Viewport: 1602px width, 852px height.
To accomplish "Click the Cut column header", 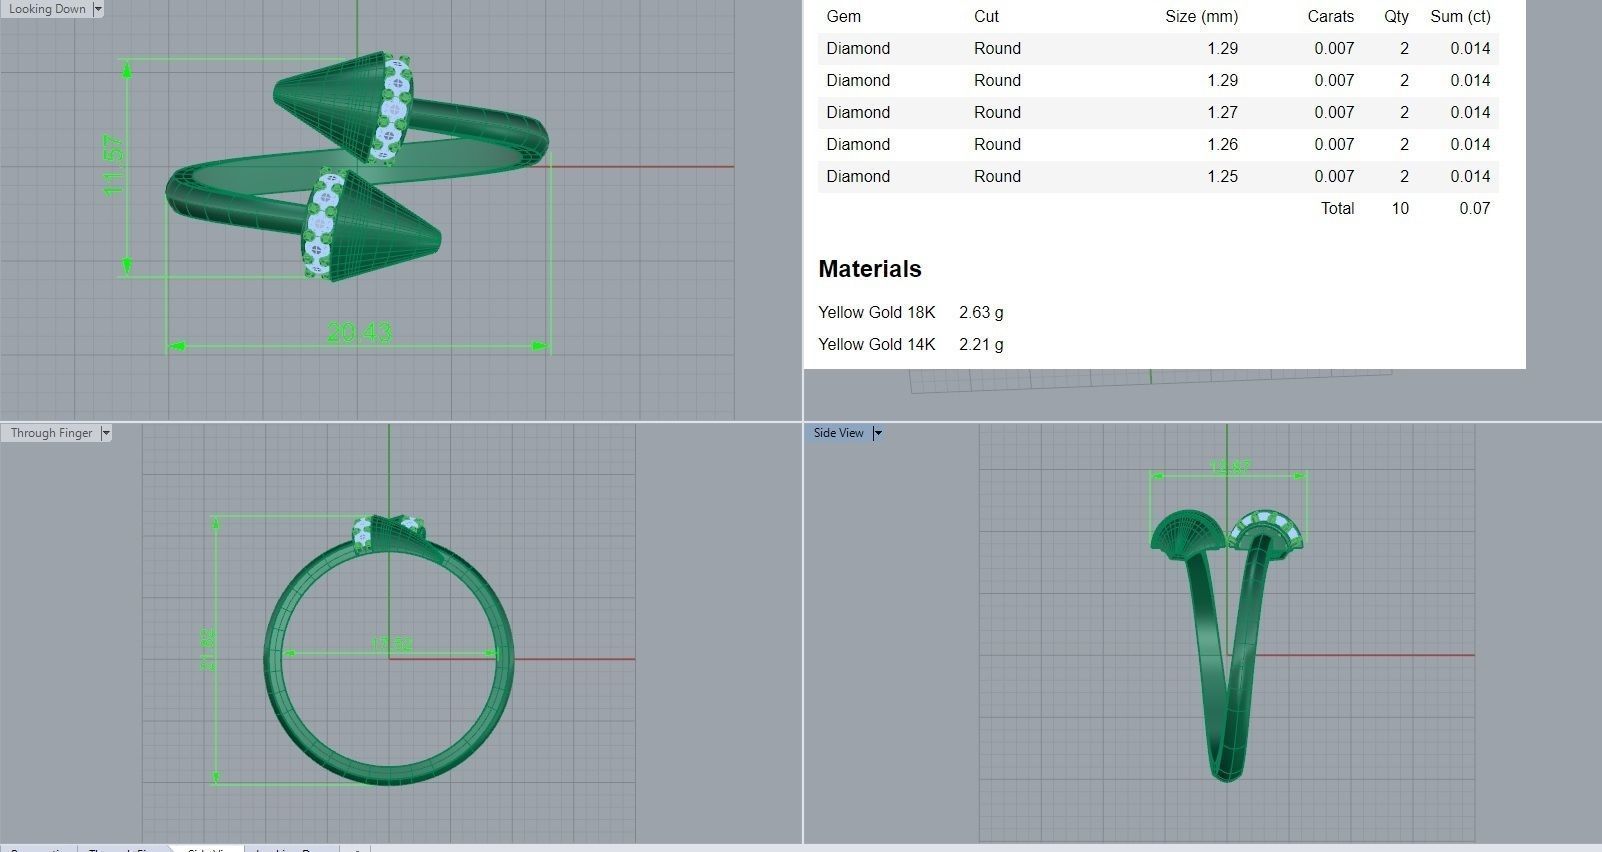I will pos(986,16).
